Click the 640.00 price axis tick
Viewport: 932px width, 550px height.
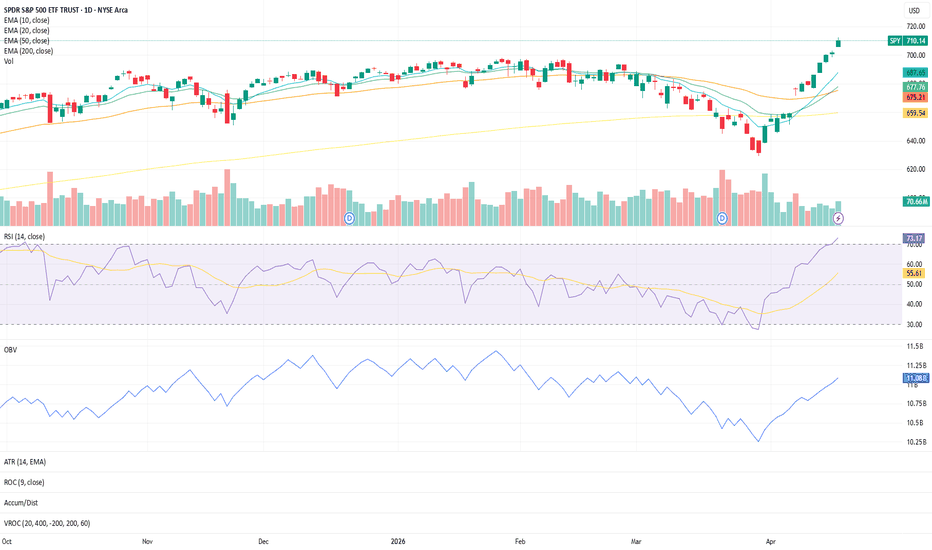pyautogui.click(x=915, y=141)
